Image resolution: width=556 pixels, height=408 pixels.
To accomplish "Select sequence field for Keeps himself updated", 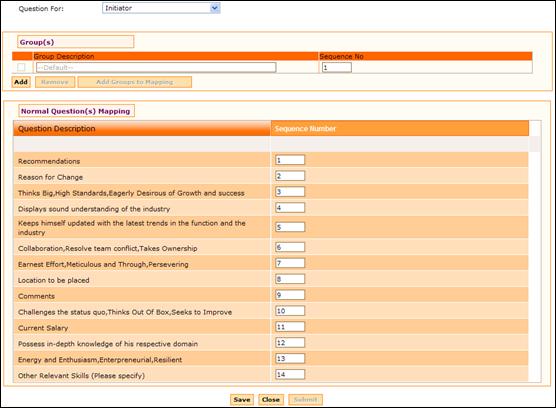I will [290, 227].
